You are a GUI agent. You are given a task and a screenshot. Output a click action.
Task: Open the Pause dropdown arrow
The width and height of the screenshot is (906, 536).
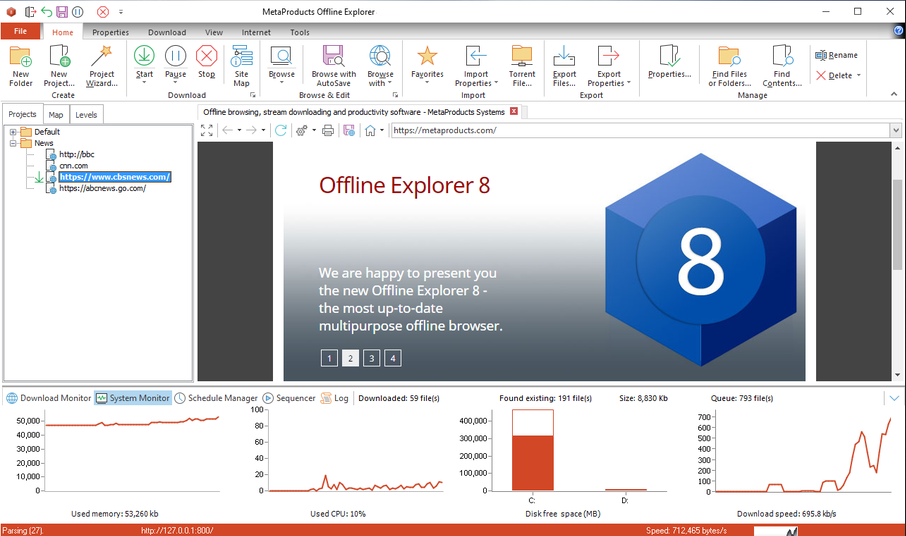[x=175, y=82]
